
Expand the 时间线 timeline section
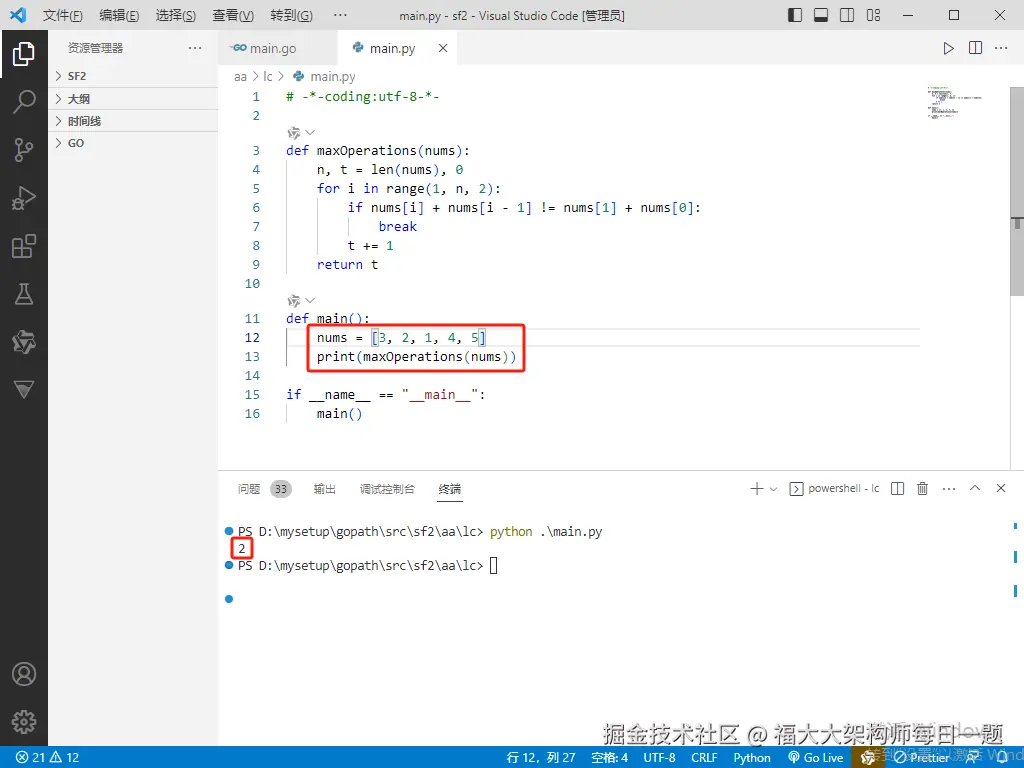(133, 121)
